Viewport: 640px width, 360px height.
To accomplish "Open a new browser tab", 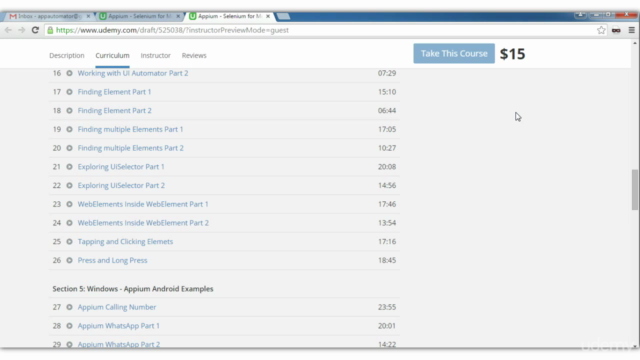I will click(284, 16).
